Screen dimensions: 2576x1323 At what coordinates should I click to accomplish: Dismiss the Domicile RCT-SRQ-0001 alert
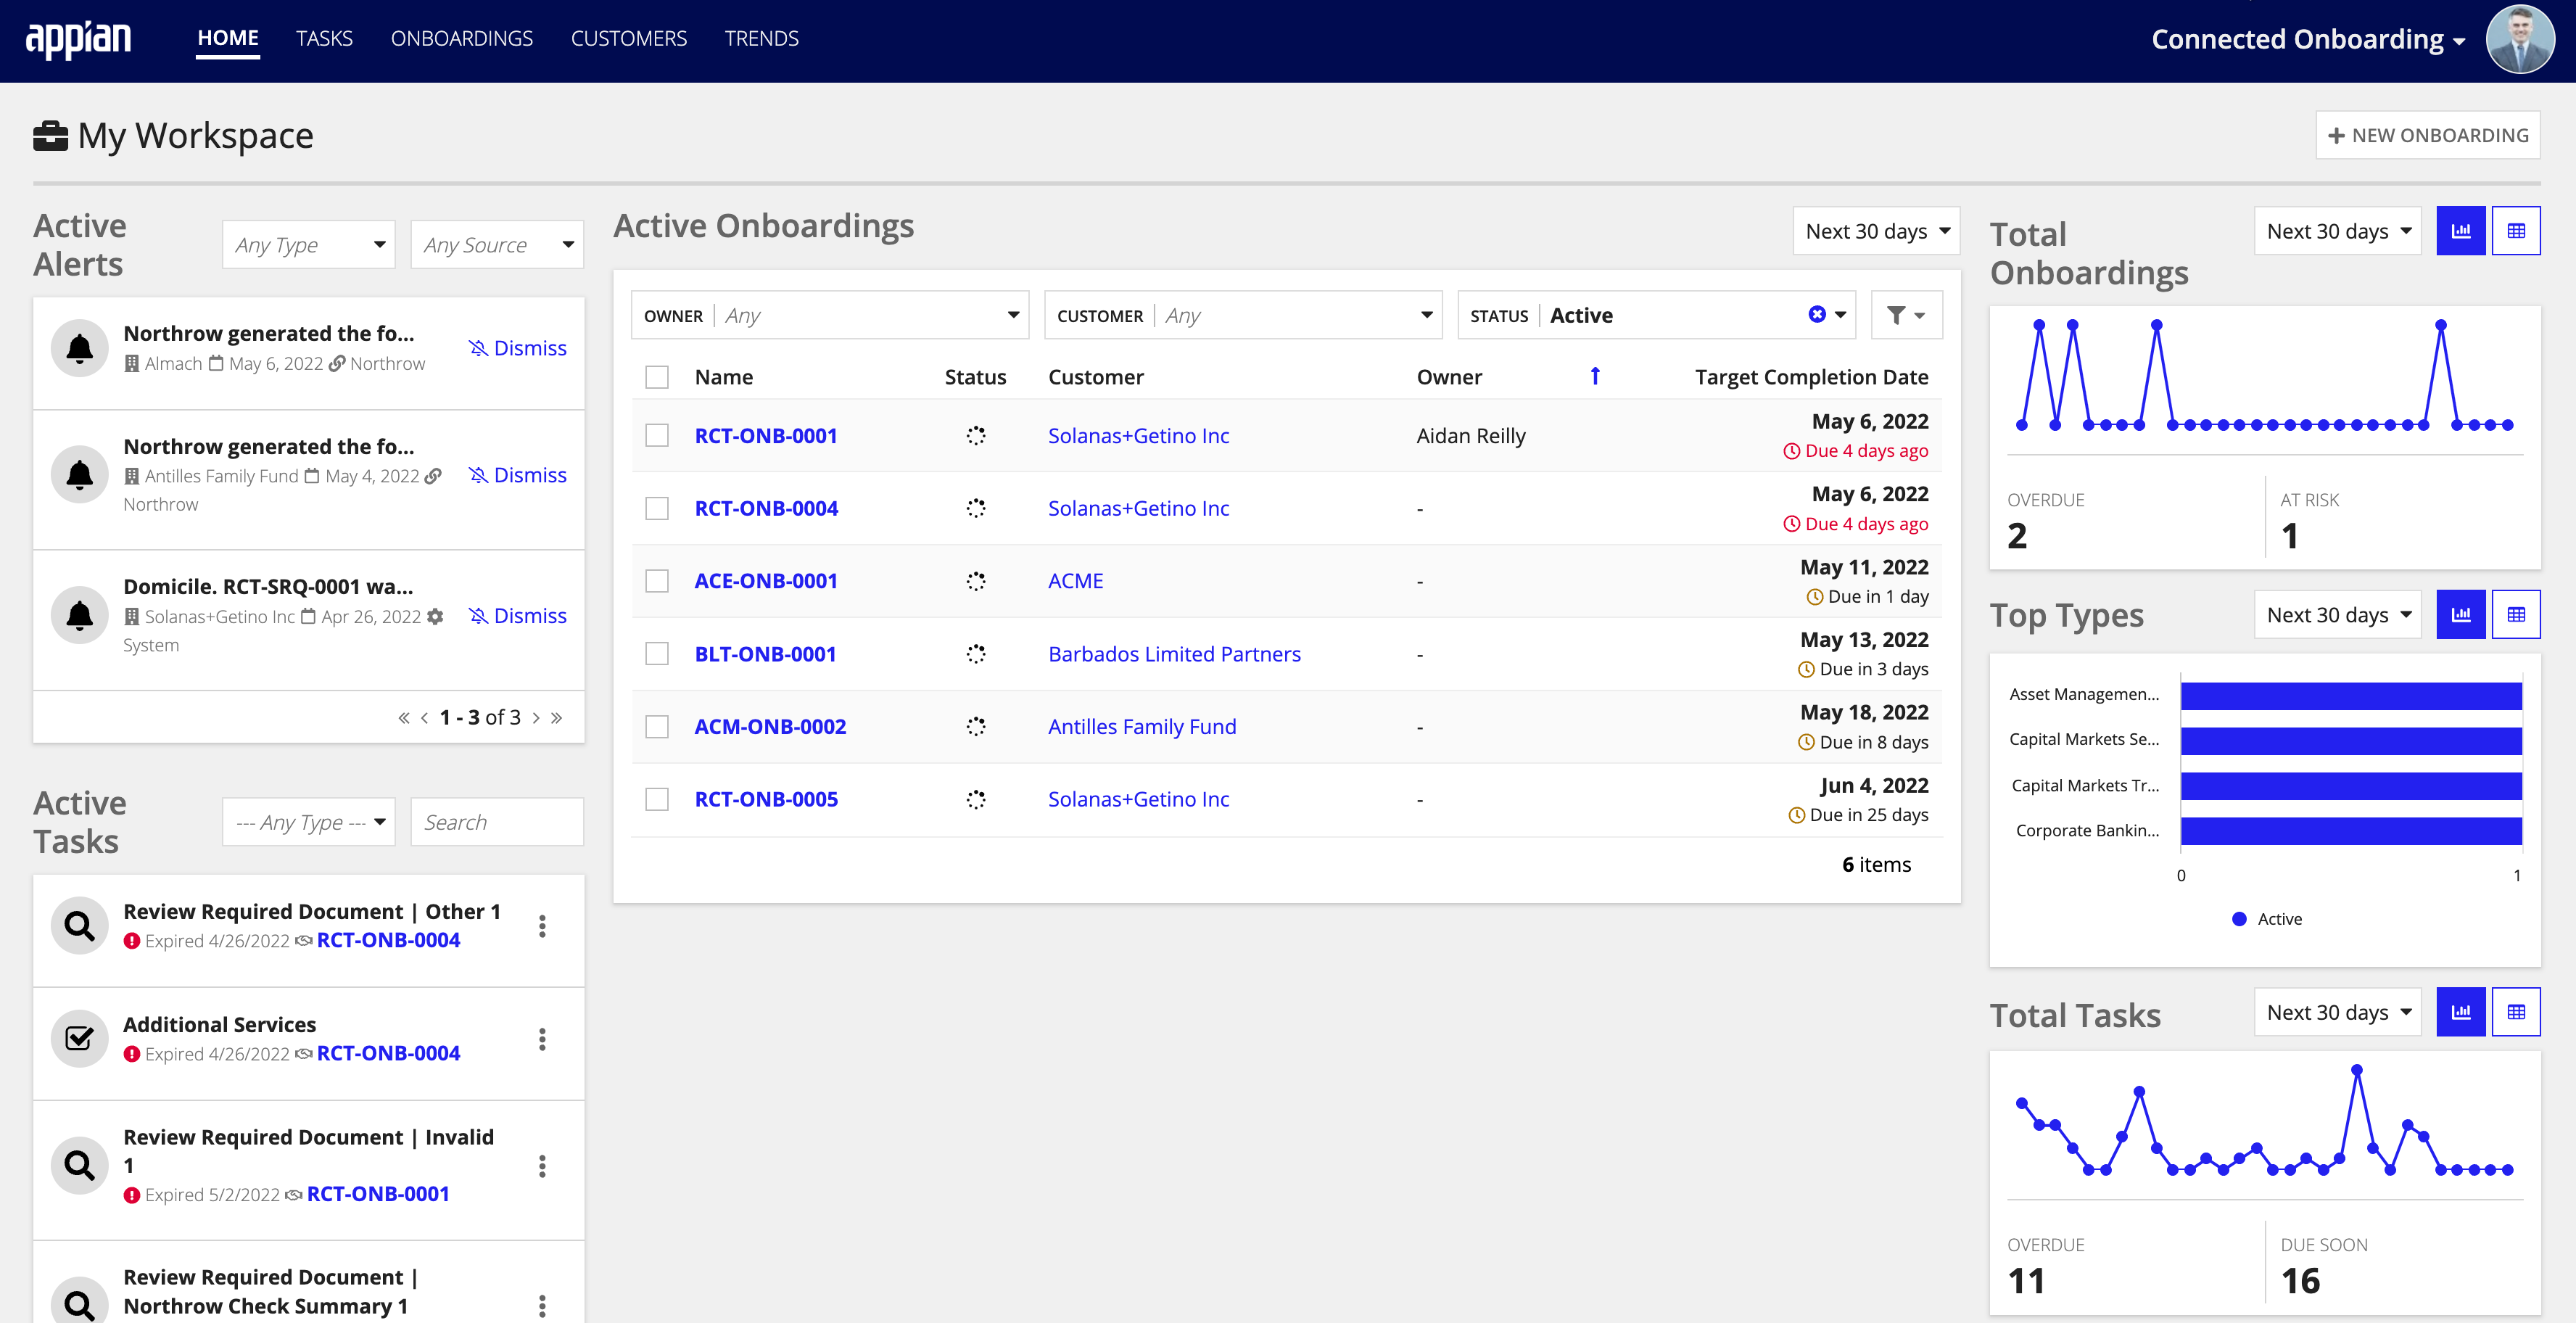(517, 616)
